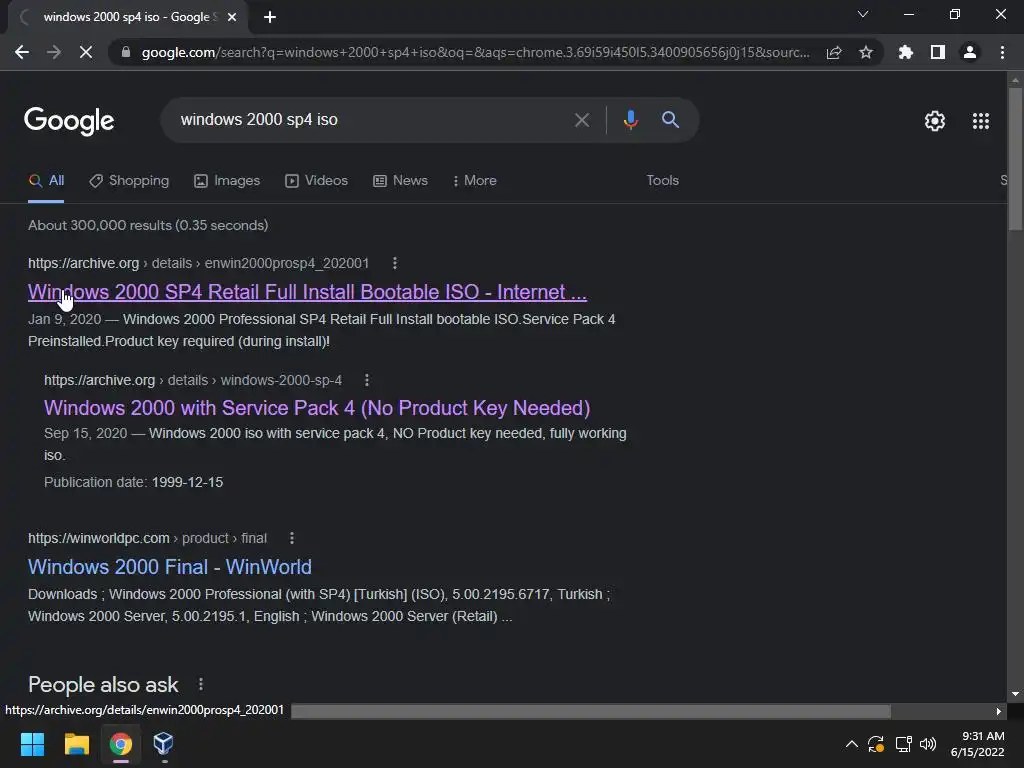This screenshot has width=1024, height=768.
Task: Open the Windows Start menu
Action: point(32,744)
